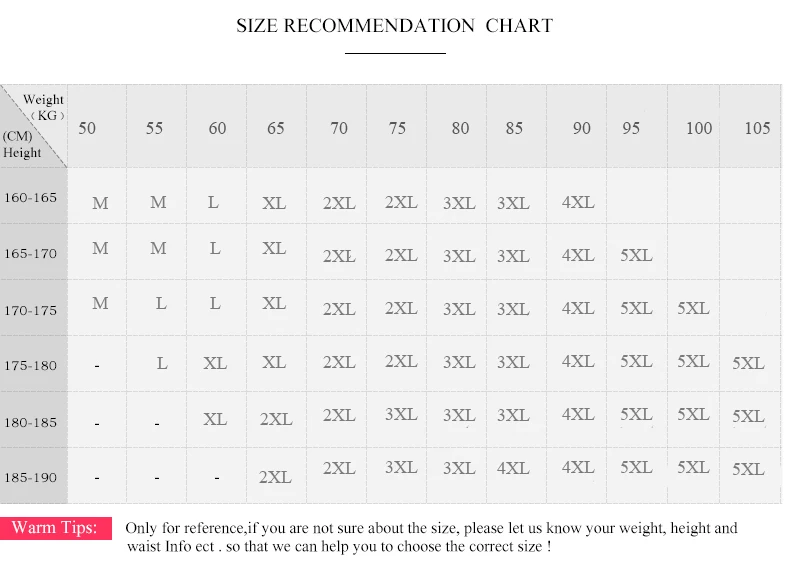Click the 4XL cell in 160-165 row

coord(578,202)
